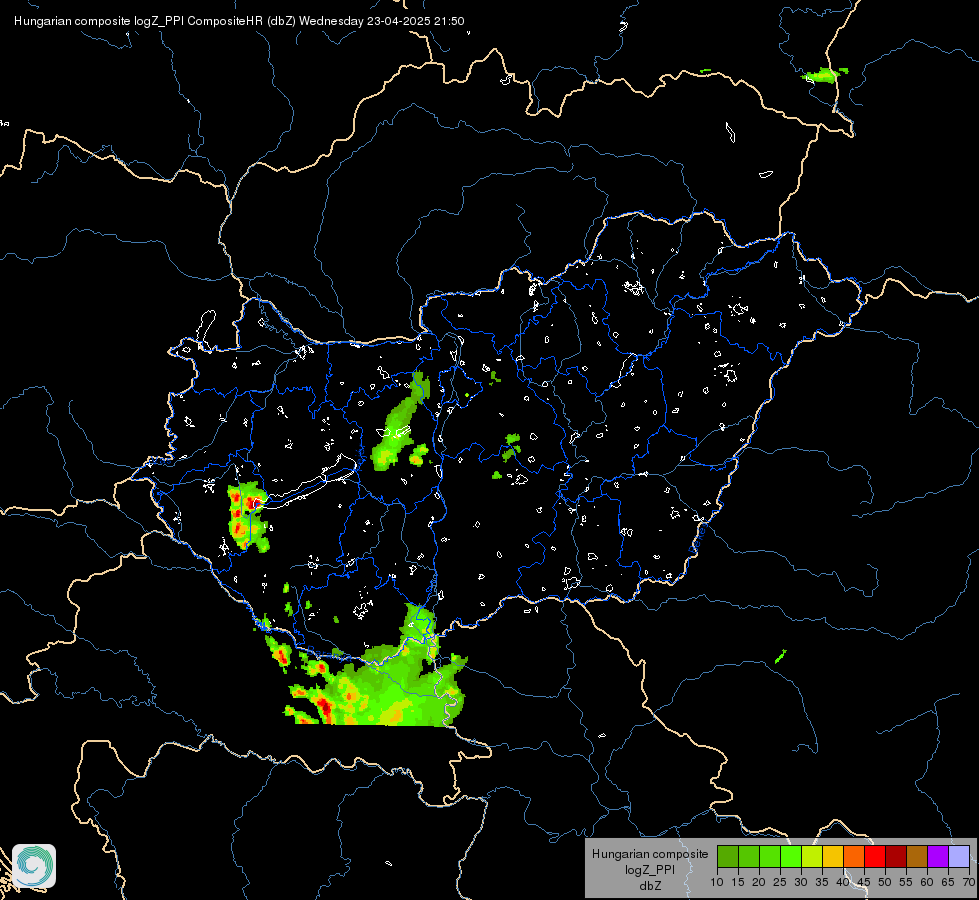
Task: Pick the 45–50 dBZ bright red swatch
Action: [875, 856]
